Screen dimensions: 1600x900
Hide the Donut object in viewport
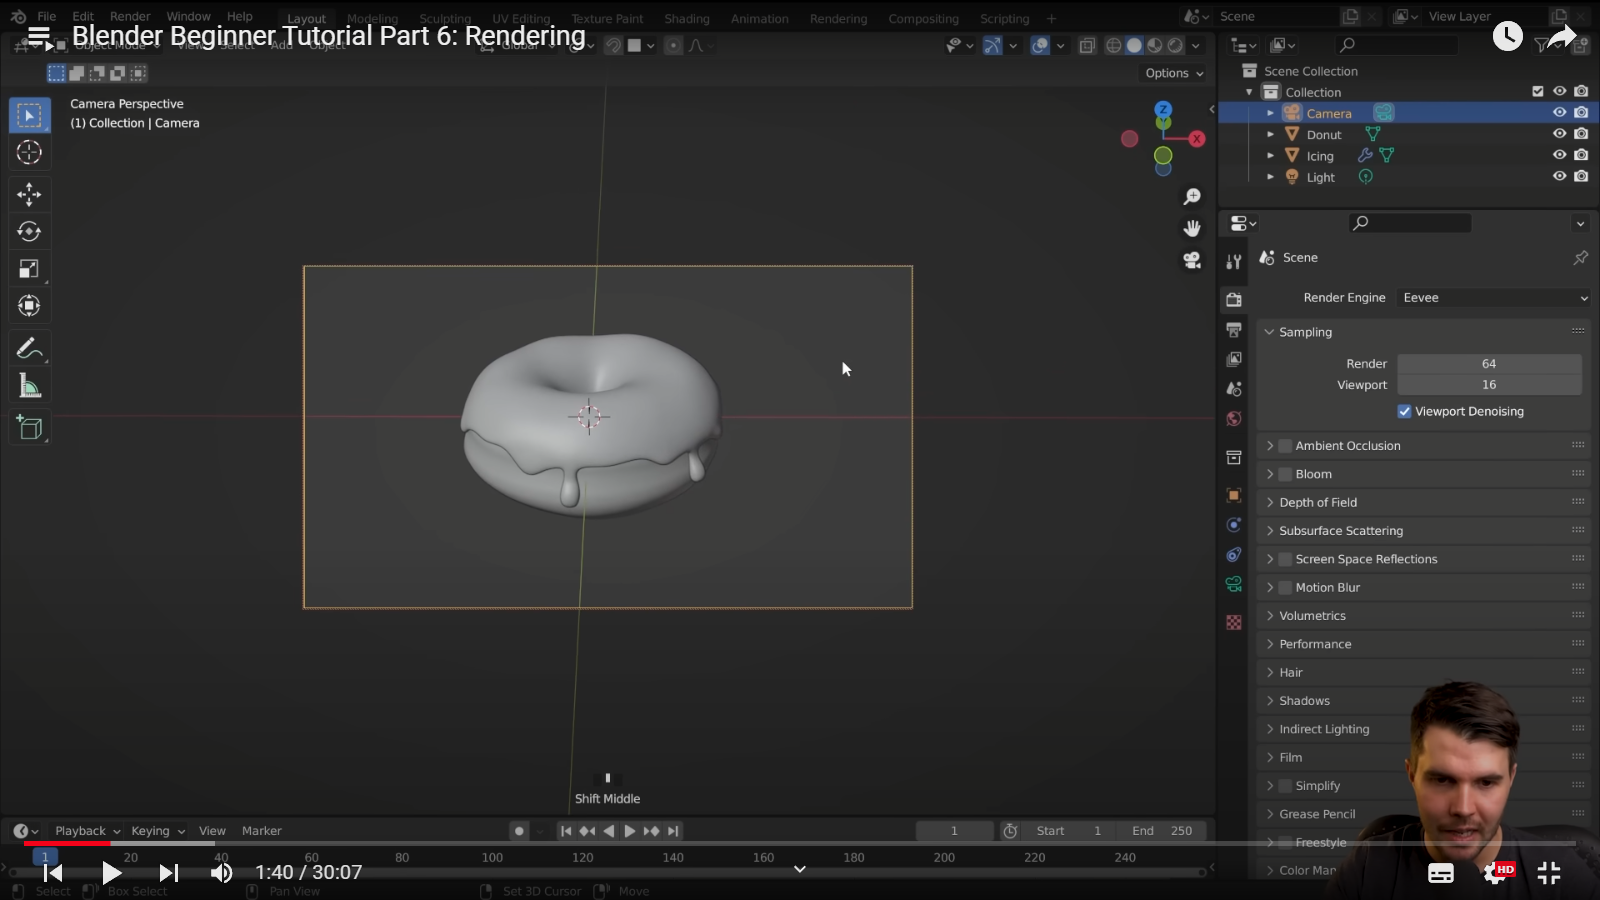pyautogui.click(x=1559, y=134)
